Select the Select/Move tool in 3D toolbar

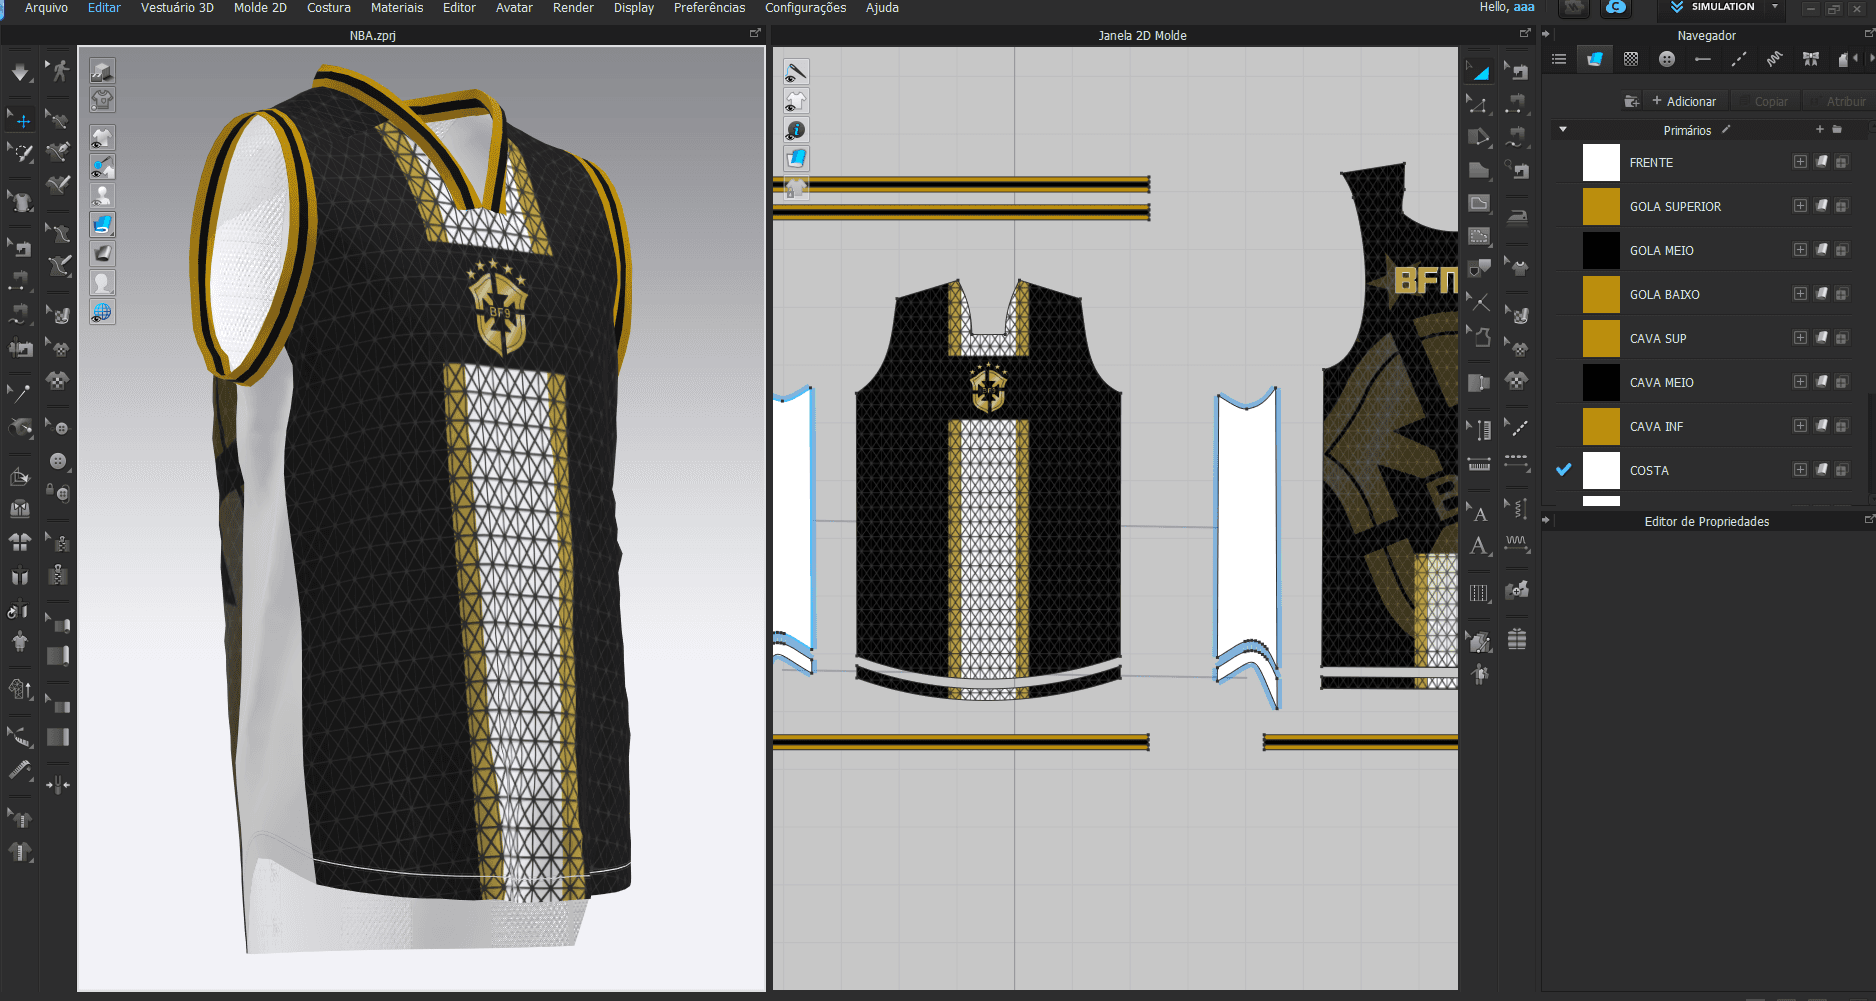pyautogui.click(x=20, y=120)
